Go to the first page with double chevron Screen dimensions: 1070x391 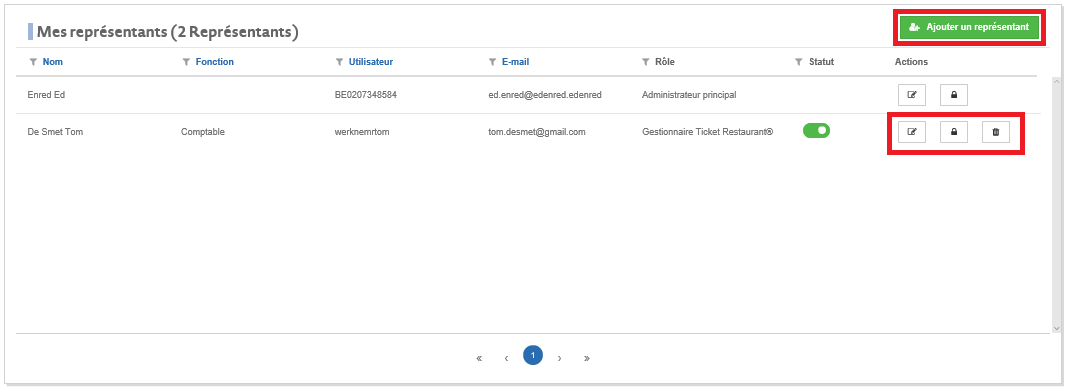pos(479,358)
